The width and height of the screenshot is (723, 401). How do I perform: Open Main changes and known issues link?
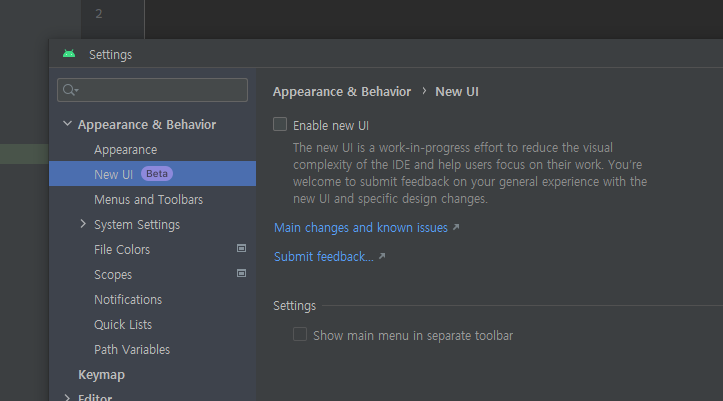coord(361,228)
